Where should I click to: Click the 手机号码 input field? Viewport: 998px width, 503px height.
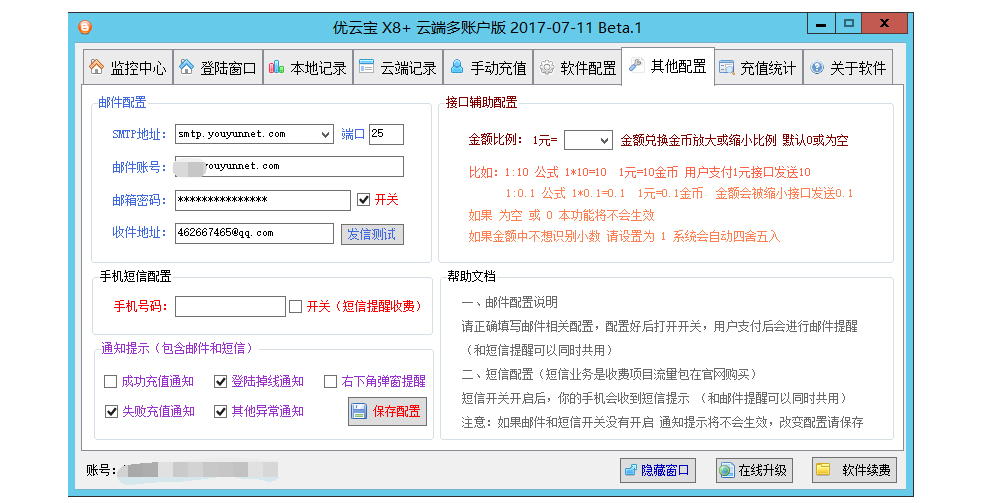pyautogui.click(x=230, y=307)
